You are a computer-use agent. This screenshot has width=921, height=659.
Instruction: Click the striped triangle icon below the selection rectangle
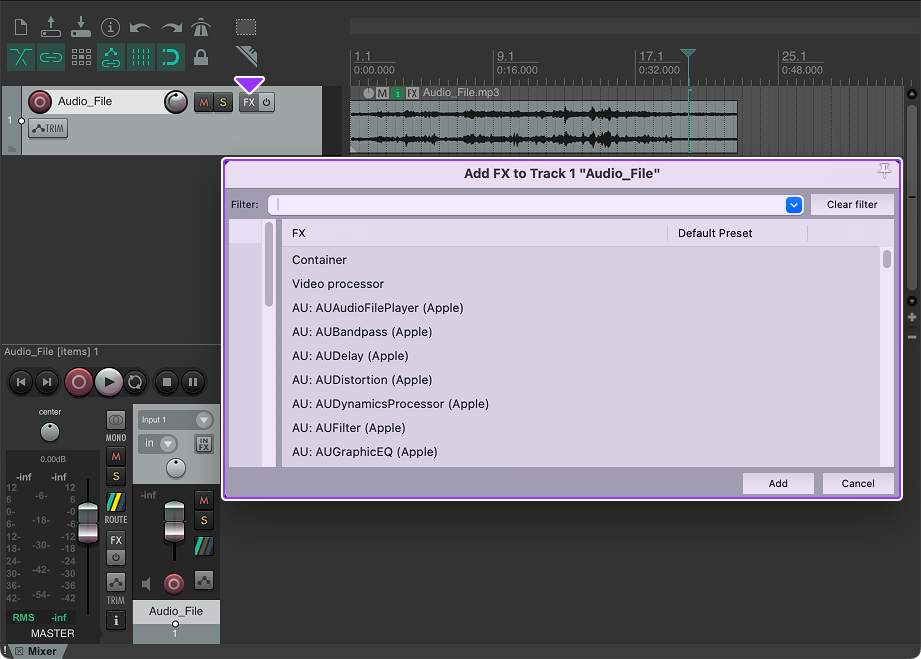pos(247,56)
